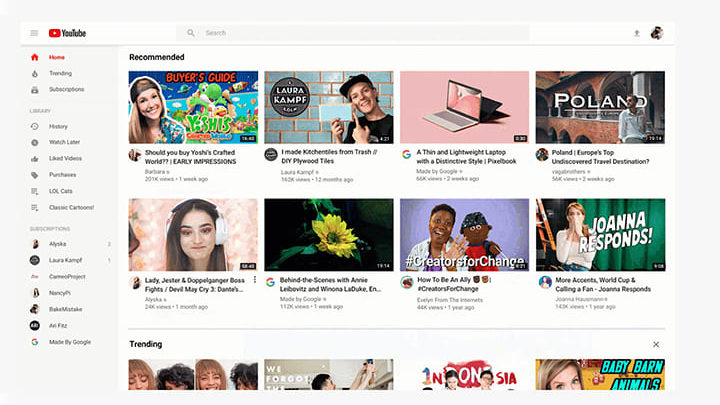Click the Subscriptions sidebar icon
Viewport: 720px width, 405px height.
pos(34,90)
